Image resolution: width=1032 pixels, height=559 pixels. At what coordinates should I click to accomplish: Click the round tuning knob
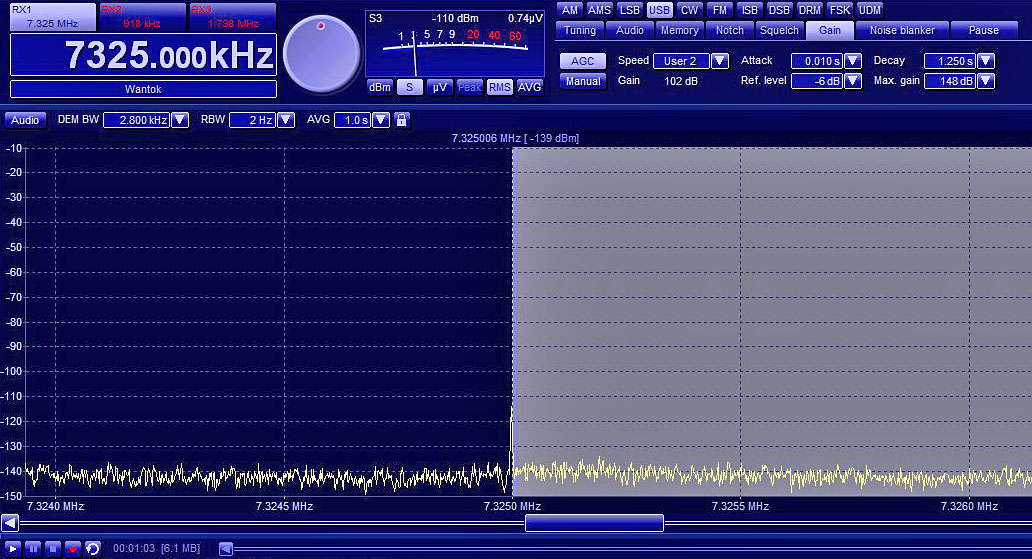(321, 54)
